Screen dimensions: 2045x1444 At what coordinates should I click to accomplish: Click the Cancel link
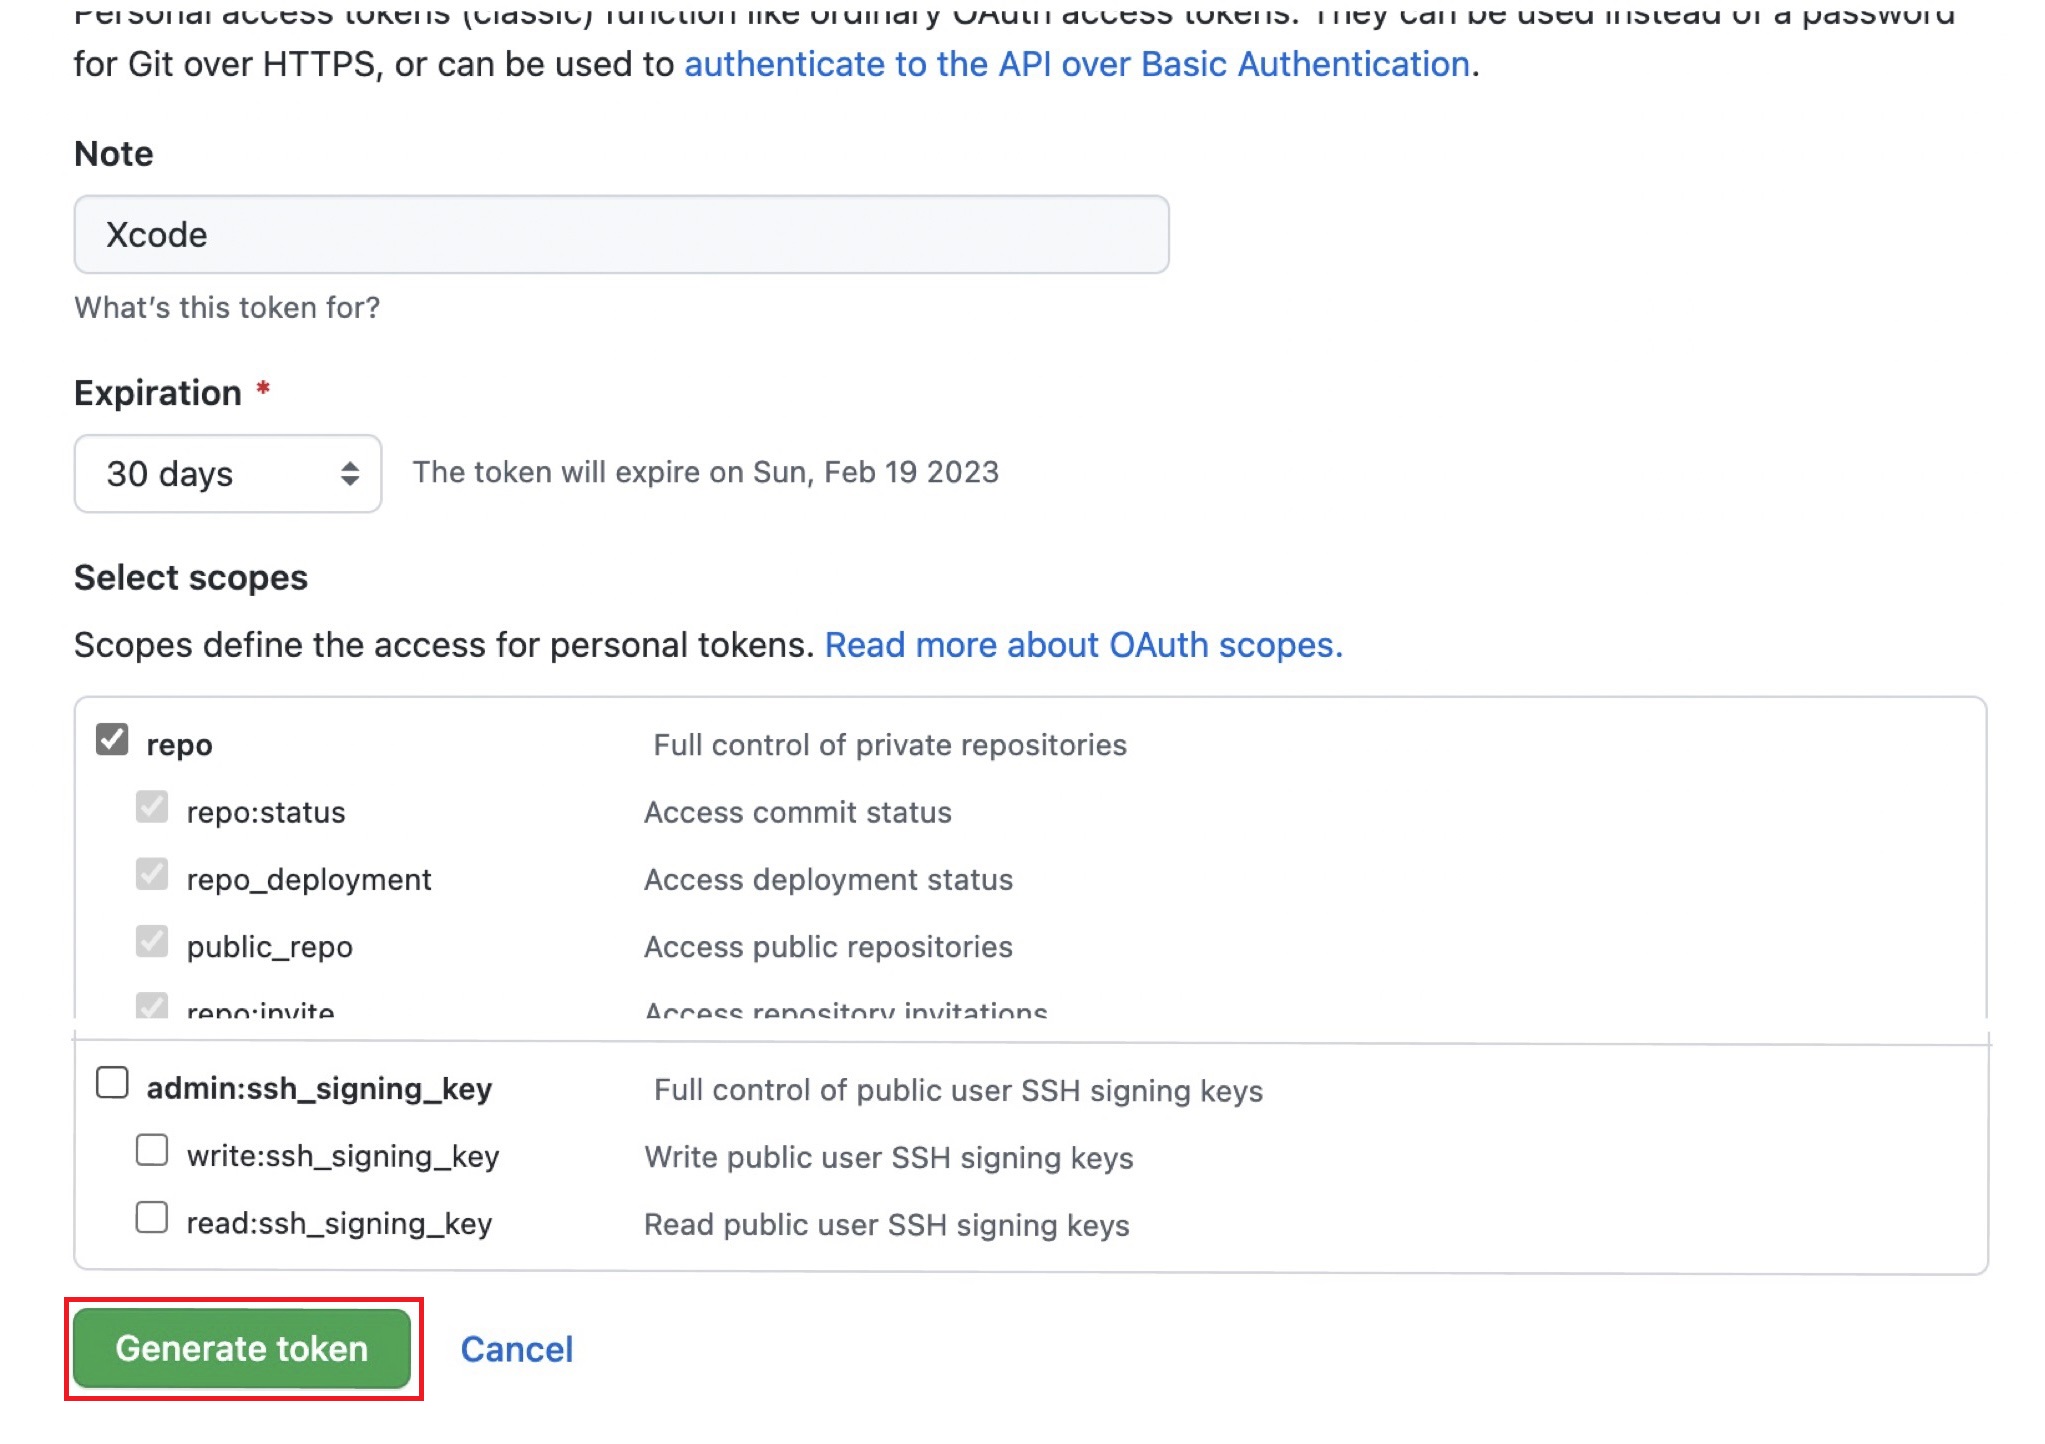(x=516, y=1349)
